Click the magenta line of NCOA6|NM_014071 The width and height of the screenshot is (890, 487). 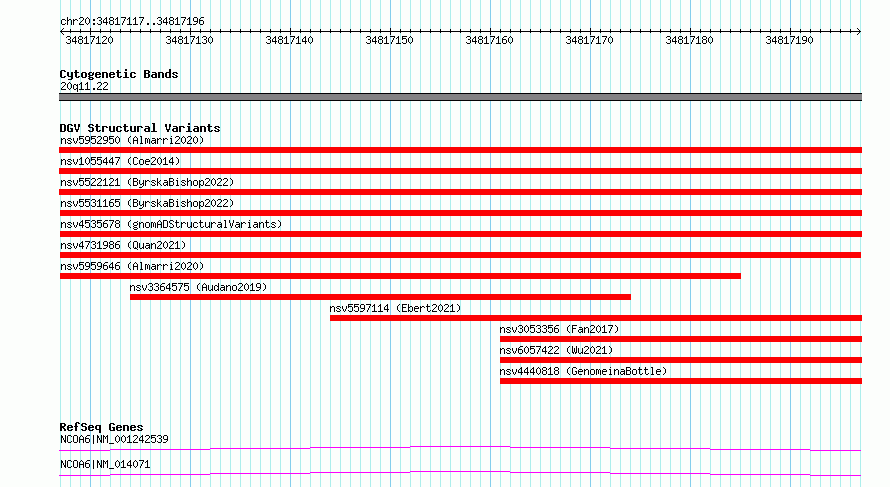point(460,473)
